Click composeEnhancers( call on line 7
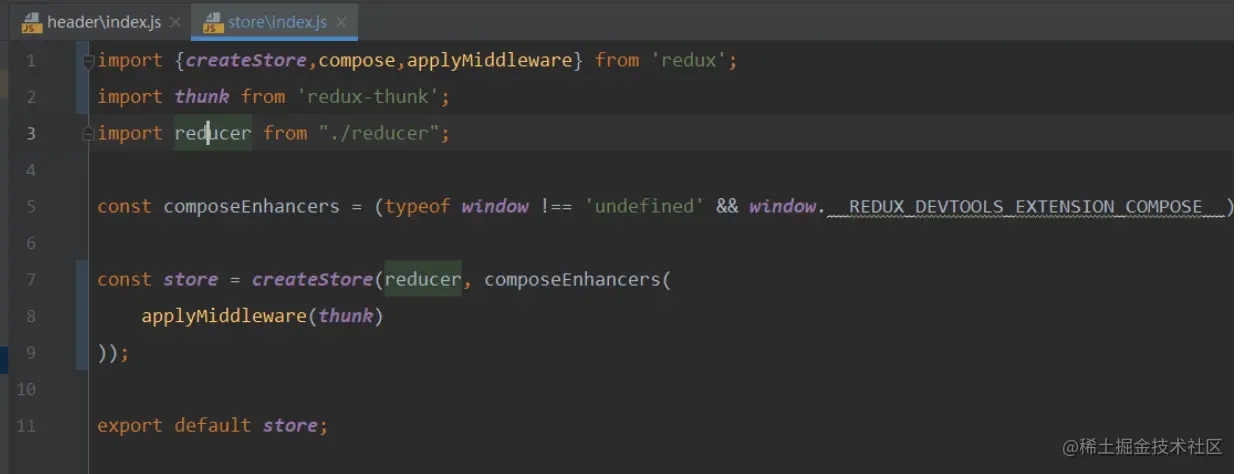 pyautogui.click(x=578, y=280)
